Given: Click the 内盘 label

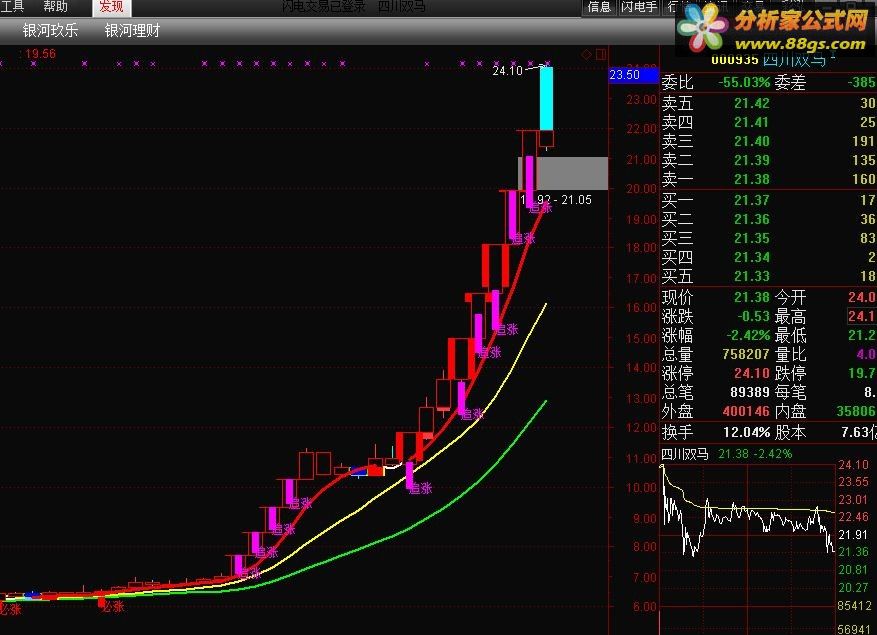Looking at the screenshot, I should 790,411.
